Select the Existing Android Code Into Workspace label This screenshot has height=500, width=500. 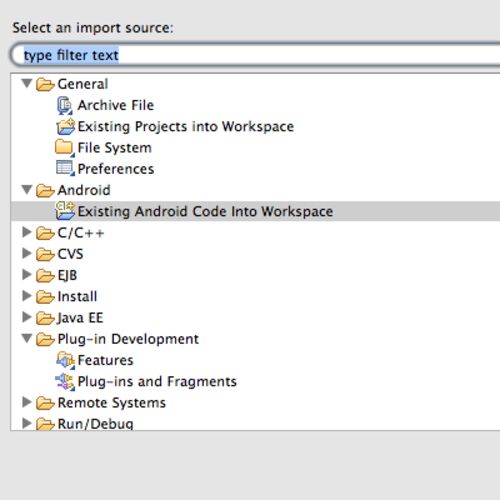[205, 211]
